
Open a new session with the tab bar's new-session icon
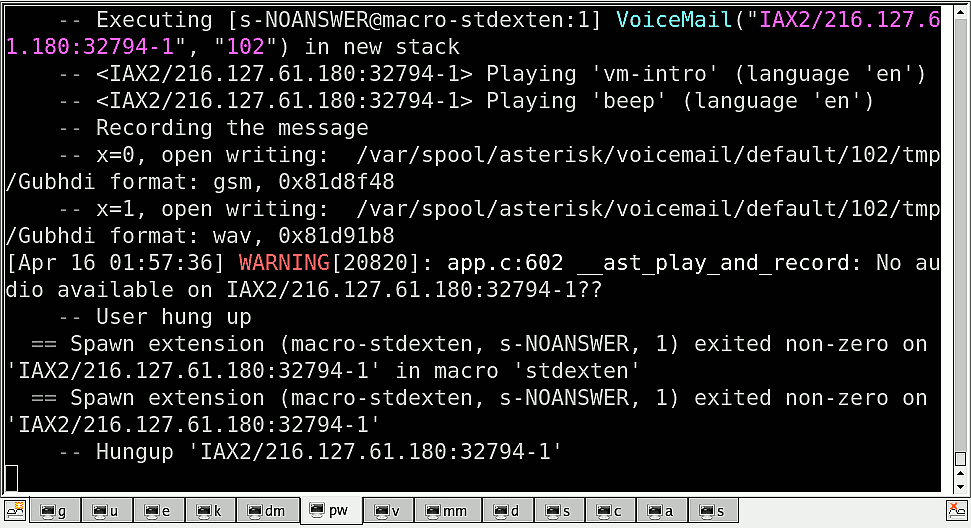[14, 511]
